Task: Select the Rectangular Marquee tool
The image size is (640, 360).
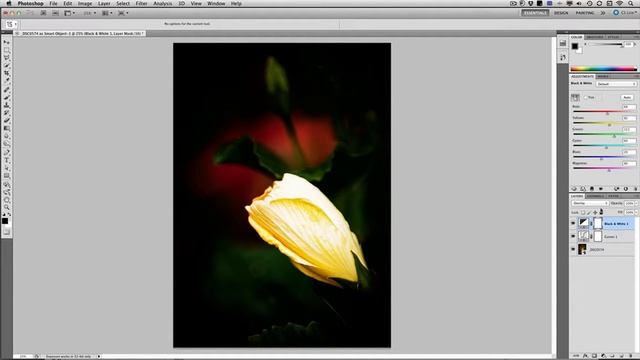Action: point(7,50)
